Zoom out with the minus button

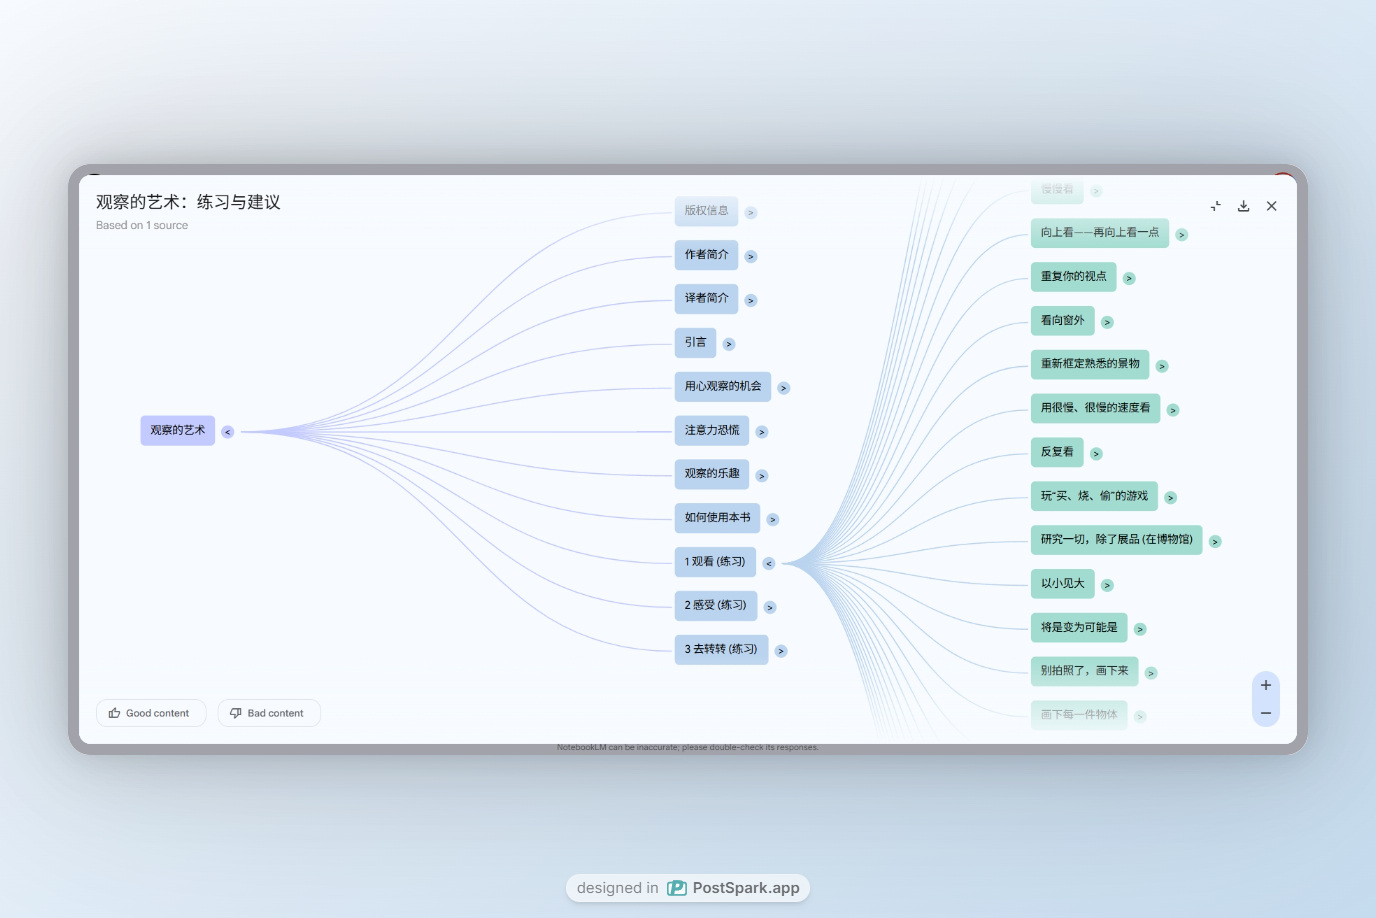coord(1266,713)
